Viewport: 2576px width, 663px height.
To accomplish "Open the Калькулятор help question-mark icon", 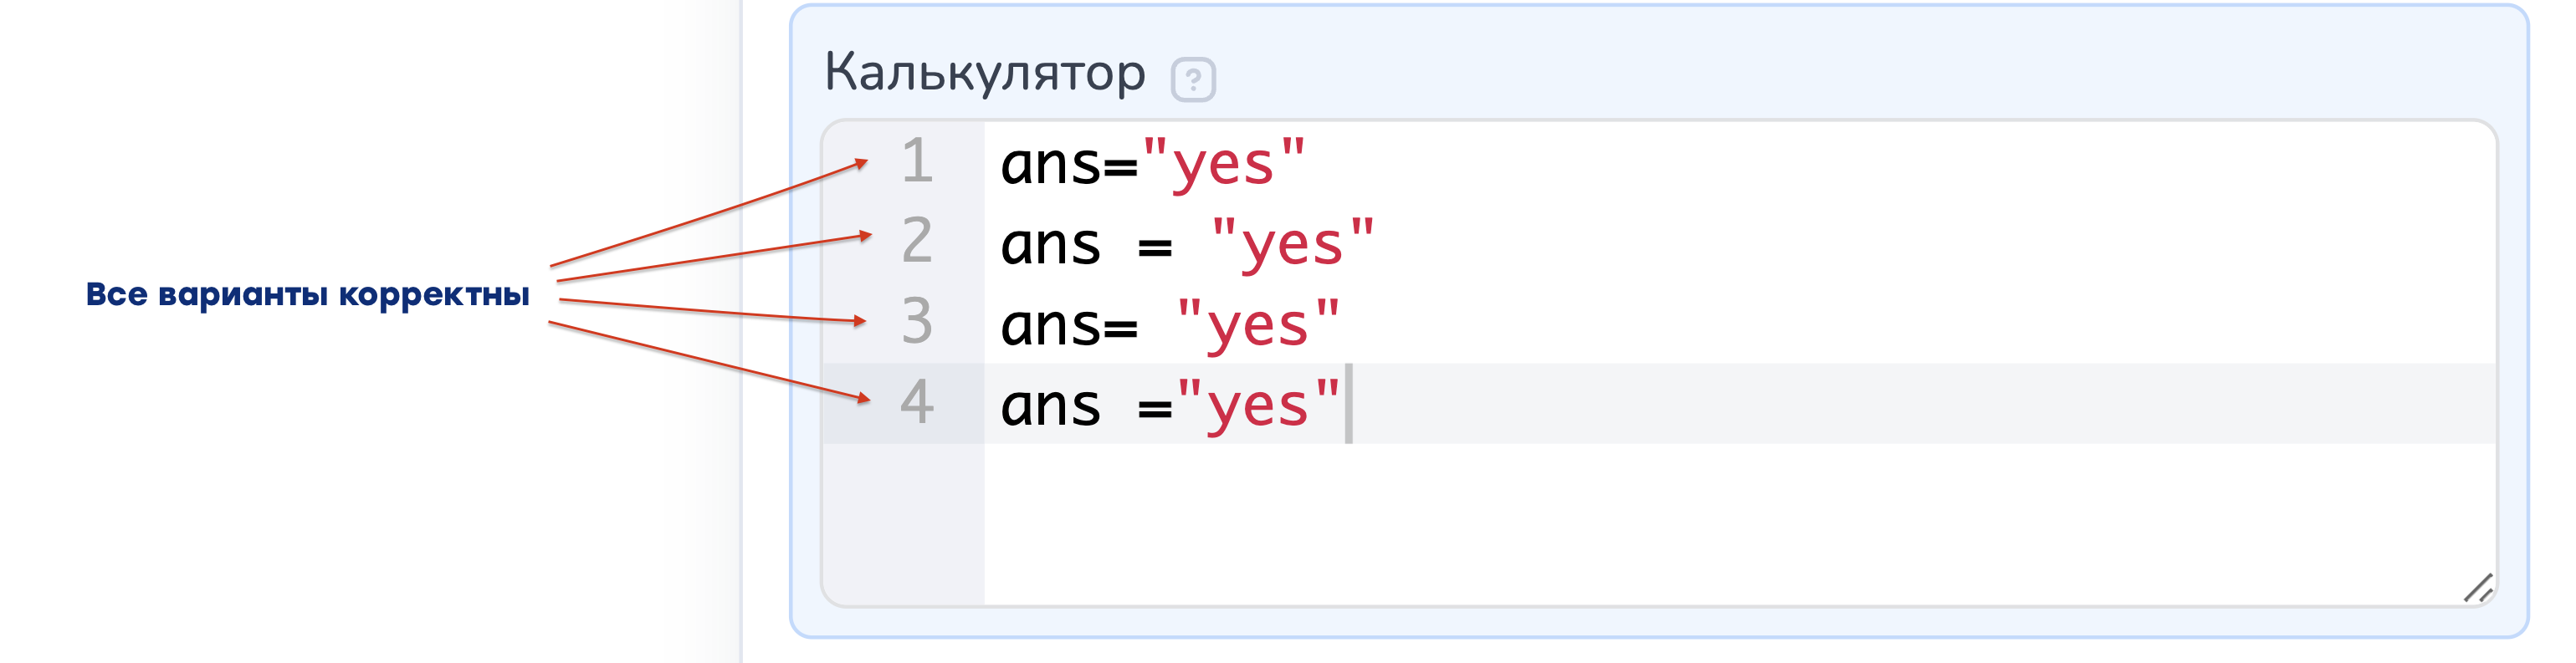I will [1193, 80].
